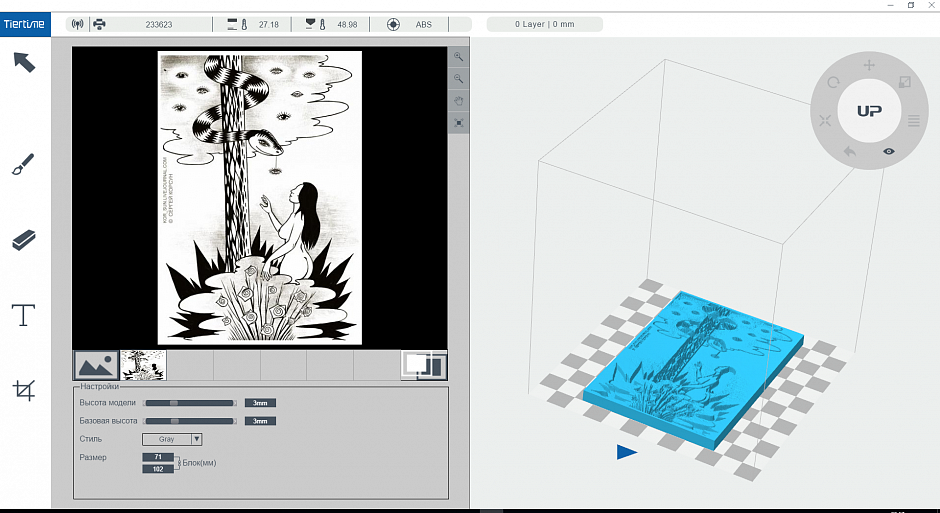Click the move arrows icon on wheel
The height and width of the screenshot is (513, 940).
click(x=825, y=120)
